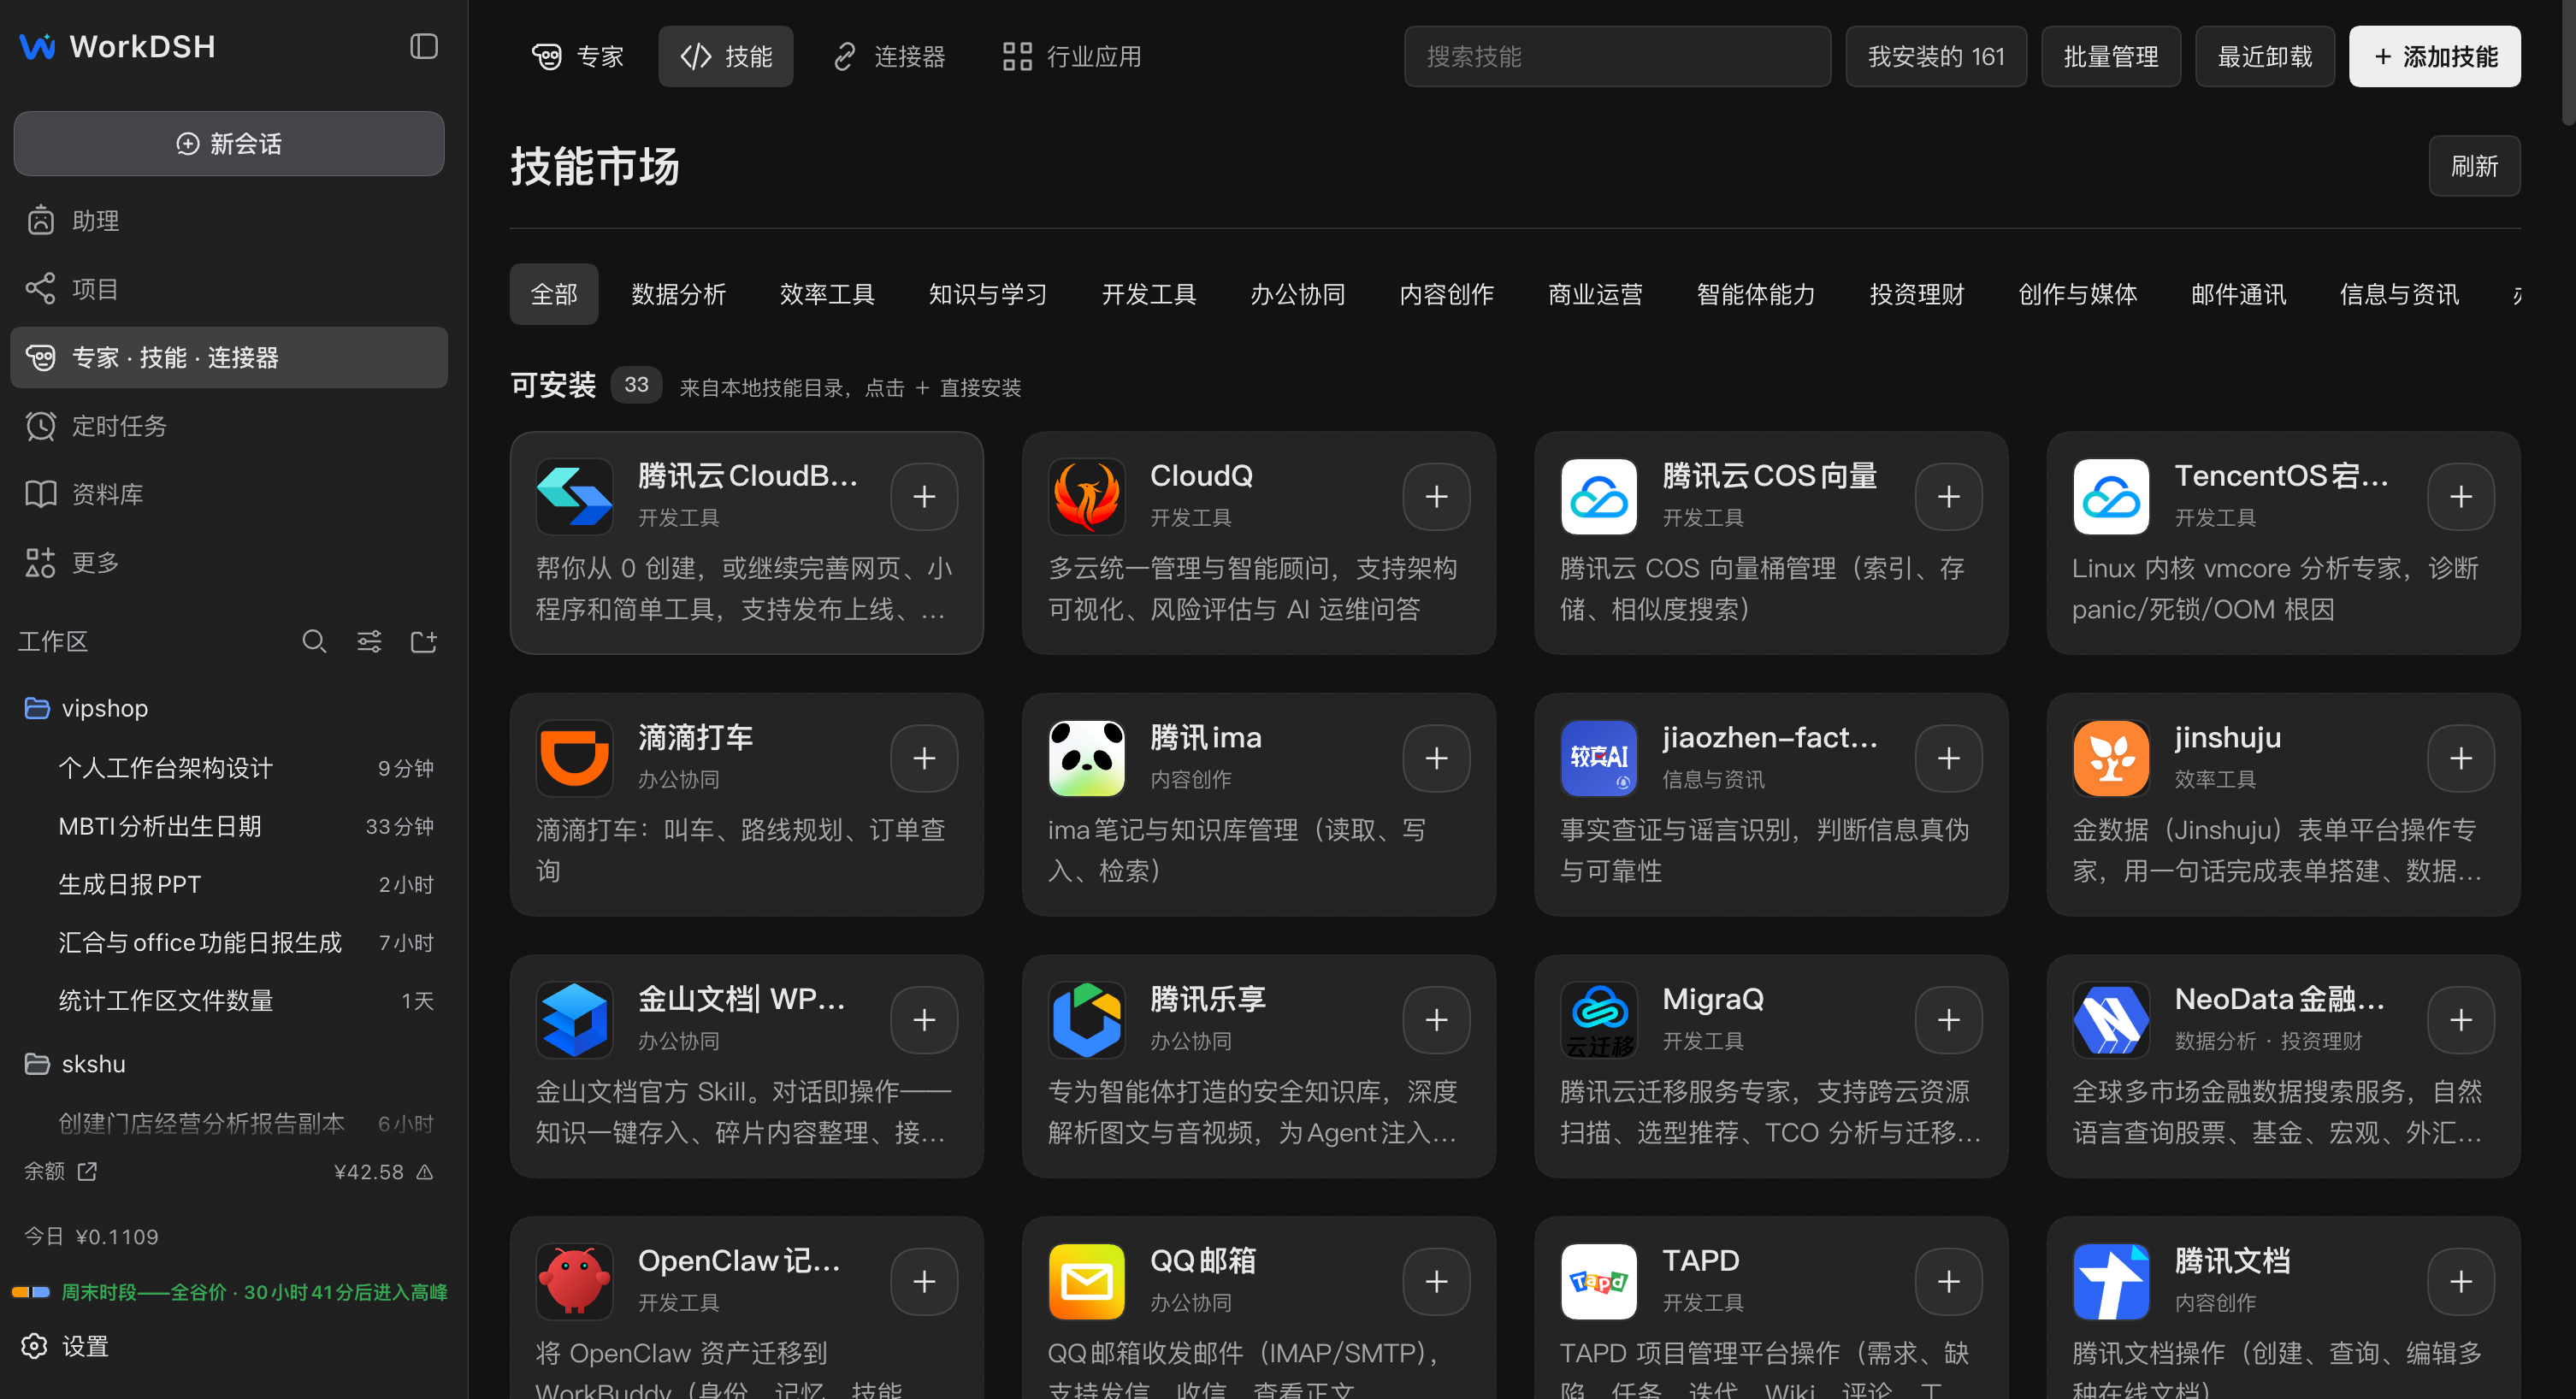
Task: Open 更多 in the sidebar
Action: coord(229,562)
